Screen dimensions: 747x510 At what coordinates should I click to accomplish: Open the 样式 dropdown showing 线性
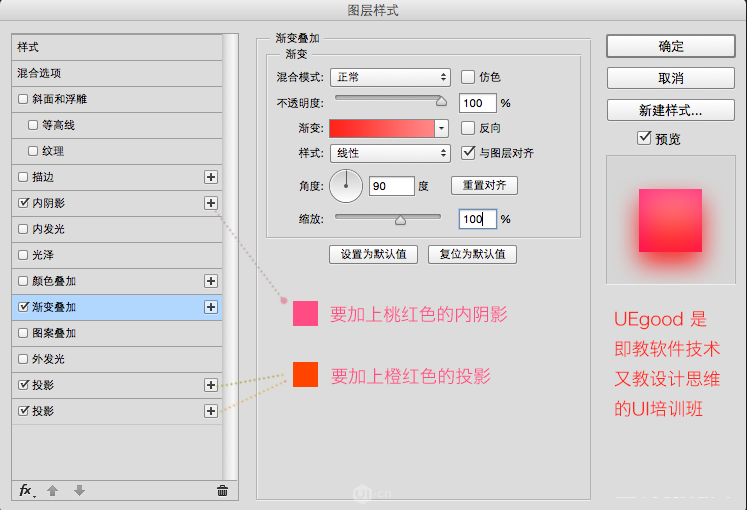point(390,153)
